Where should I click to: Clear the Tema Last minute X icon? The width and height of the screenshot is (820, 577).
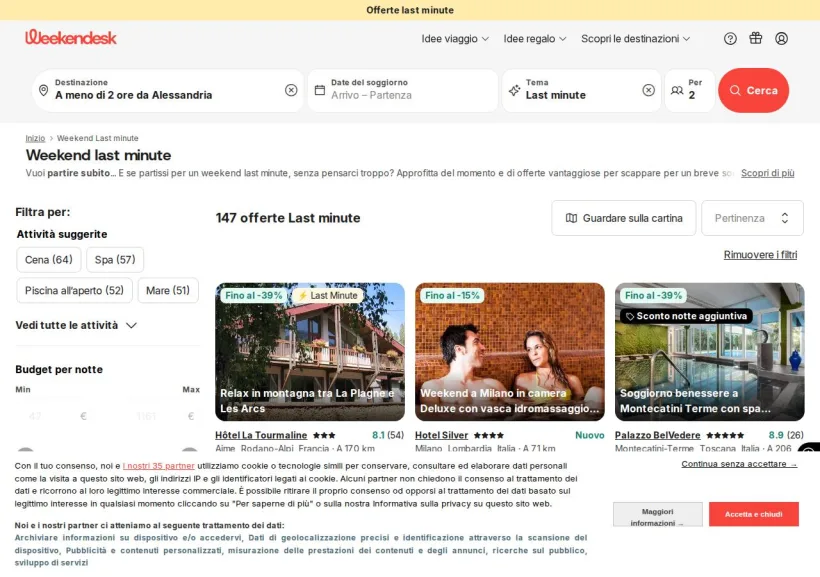(x=648, y=90)
